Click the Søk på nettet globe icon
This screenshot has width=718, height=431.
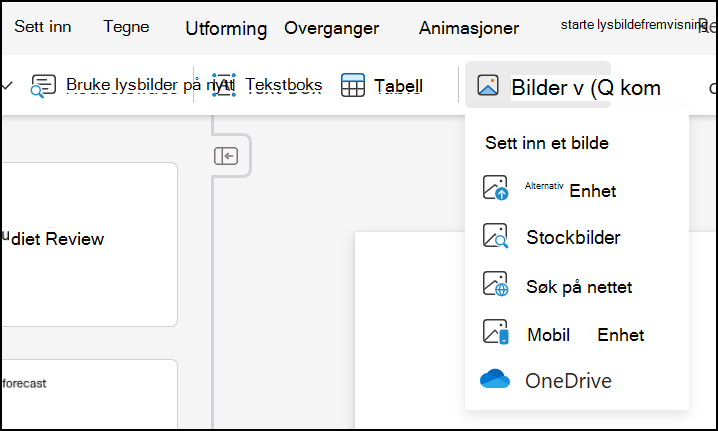click(x=495, y=284)
